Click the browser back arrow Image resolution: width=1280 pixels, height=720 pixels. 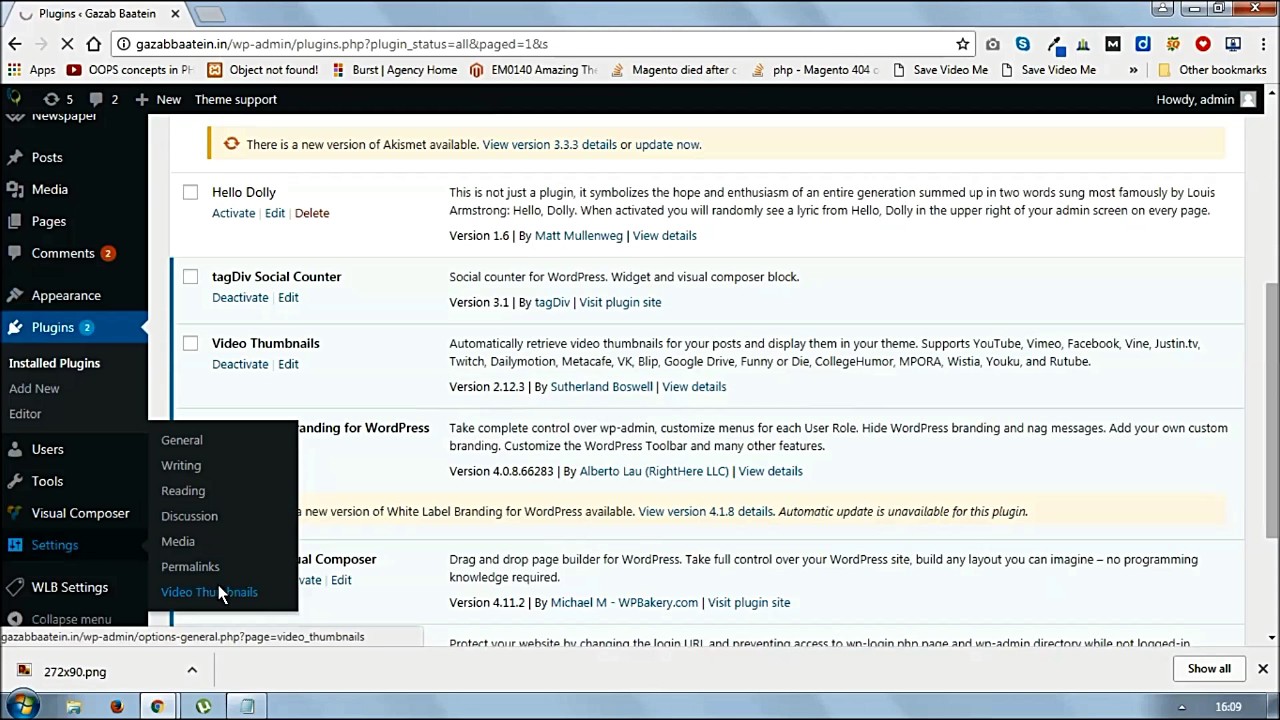pos(15,44)
